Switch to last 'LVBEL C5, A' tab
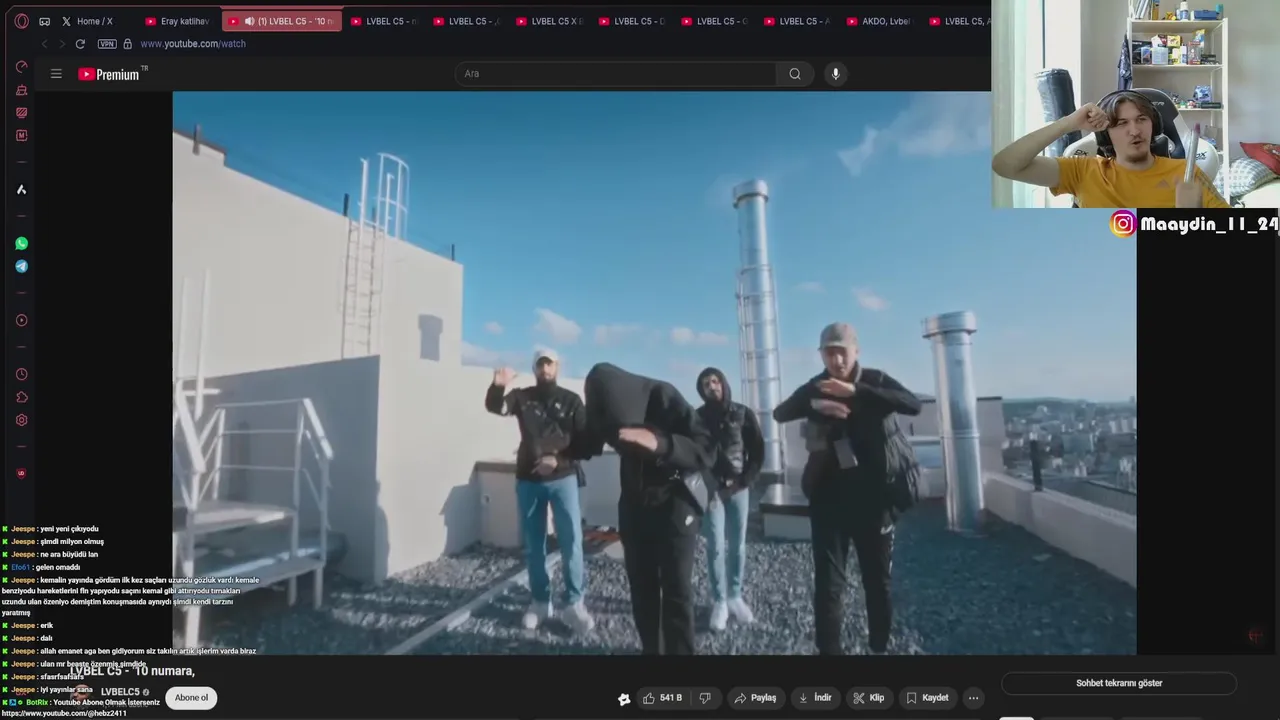The width and height of the screenshot is (1280, 720). point(960,21)
